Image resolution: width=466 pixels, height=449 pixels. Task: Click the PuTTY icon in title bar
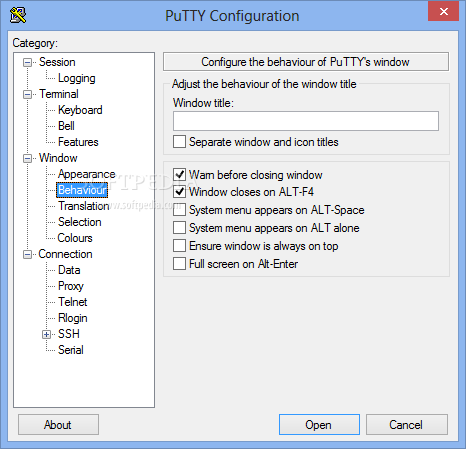pos(18,15)
